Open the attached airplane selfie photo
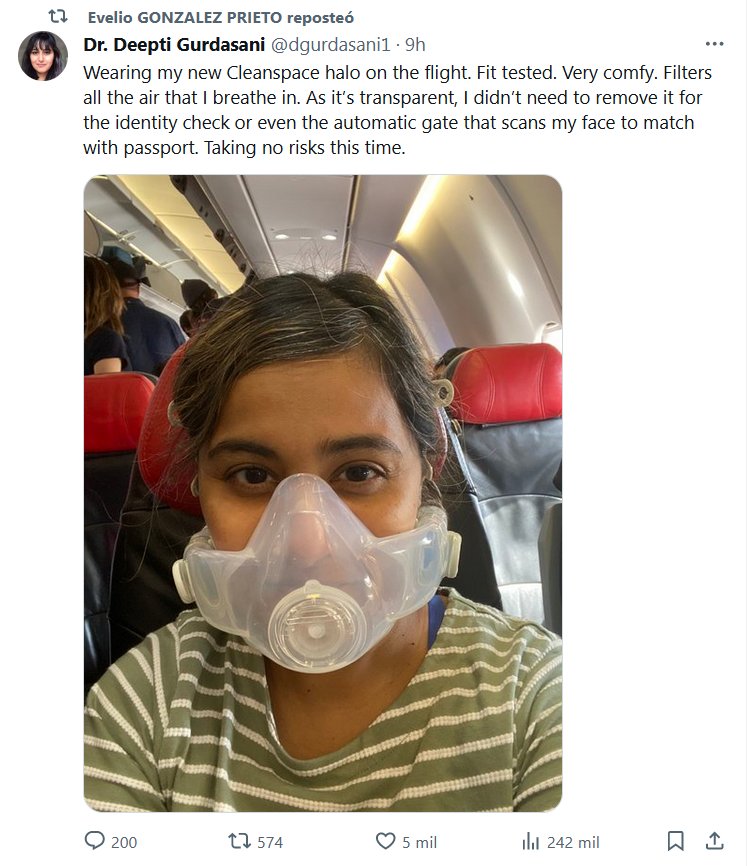The width and height of the screenshot is (748, 866). (x=322, y=492)
